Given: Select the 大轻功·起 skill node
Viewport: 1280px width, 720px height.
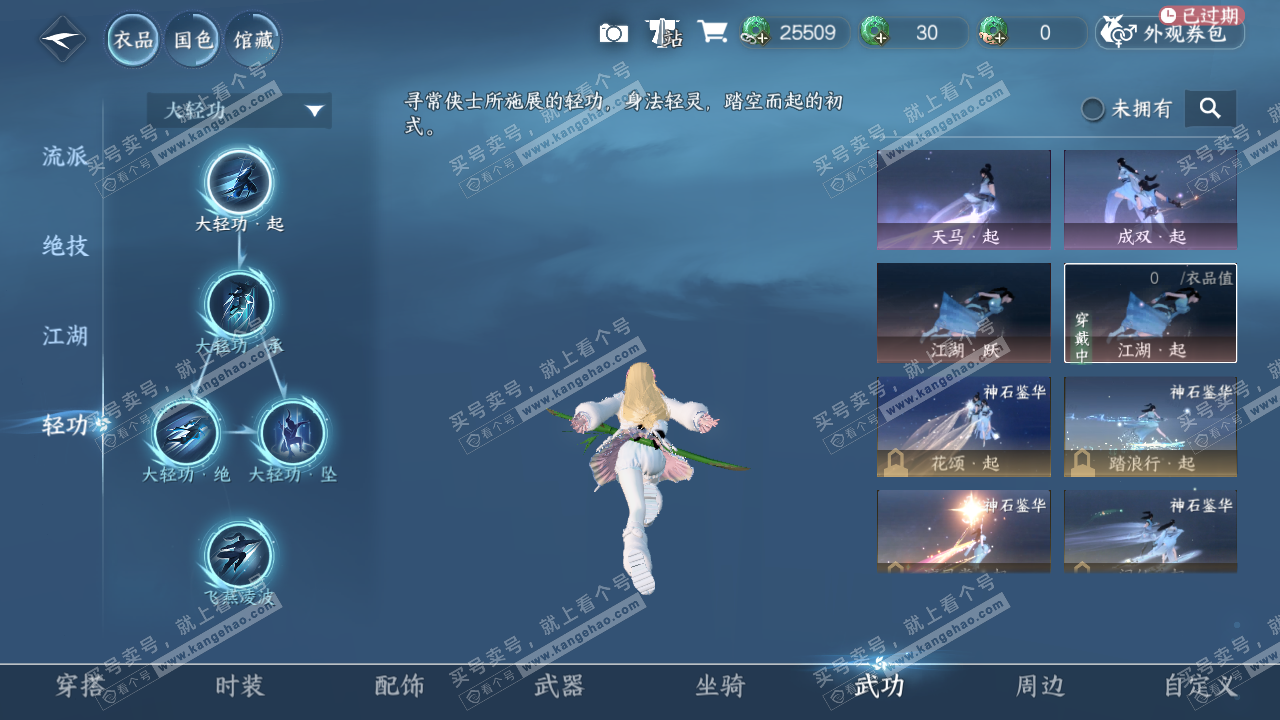Looking at the screenshot, I should click(236, 181).
